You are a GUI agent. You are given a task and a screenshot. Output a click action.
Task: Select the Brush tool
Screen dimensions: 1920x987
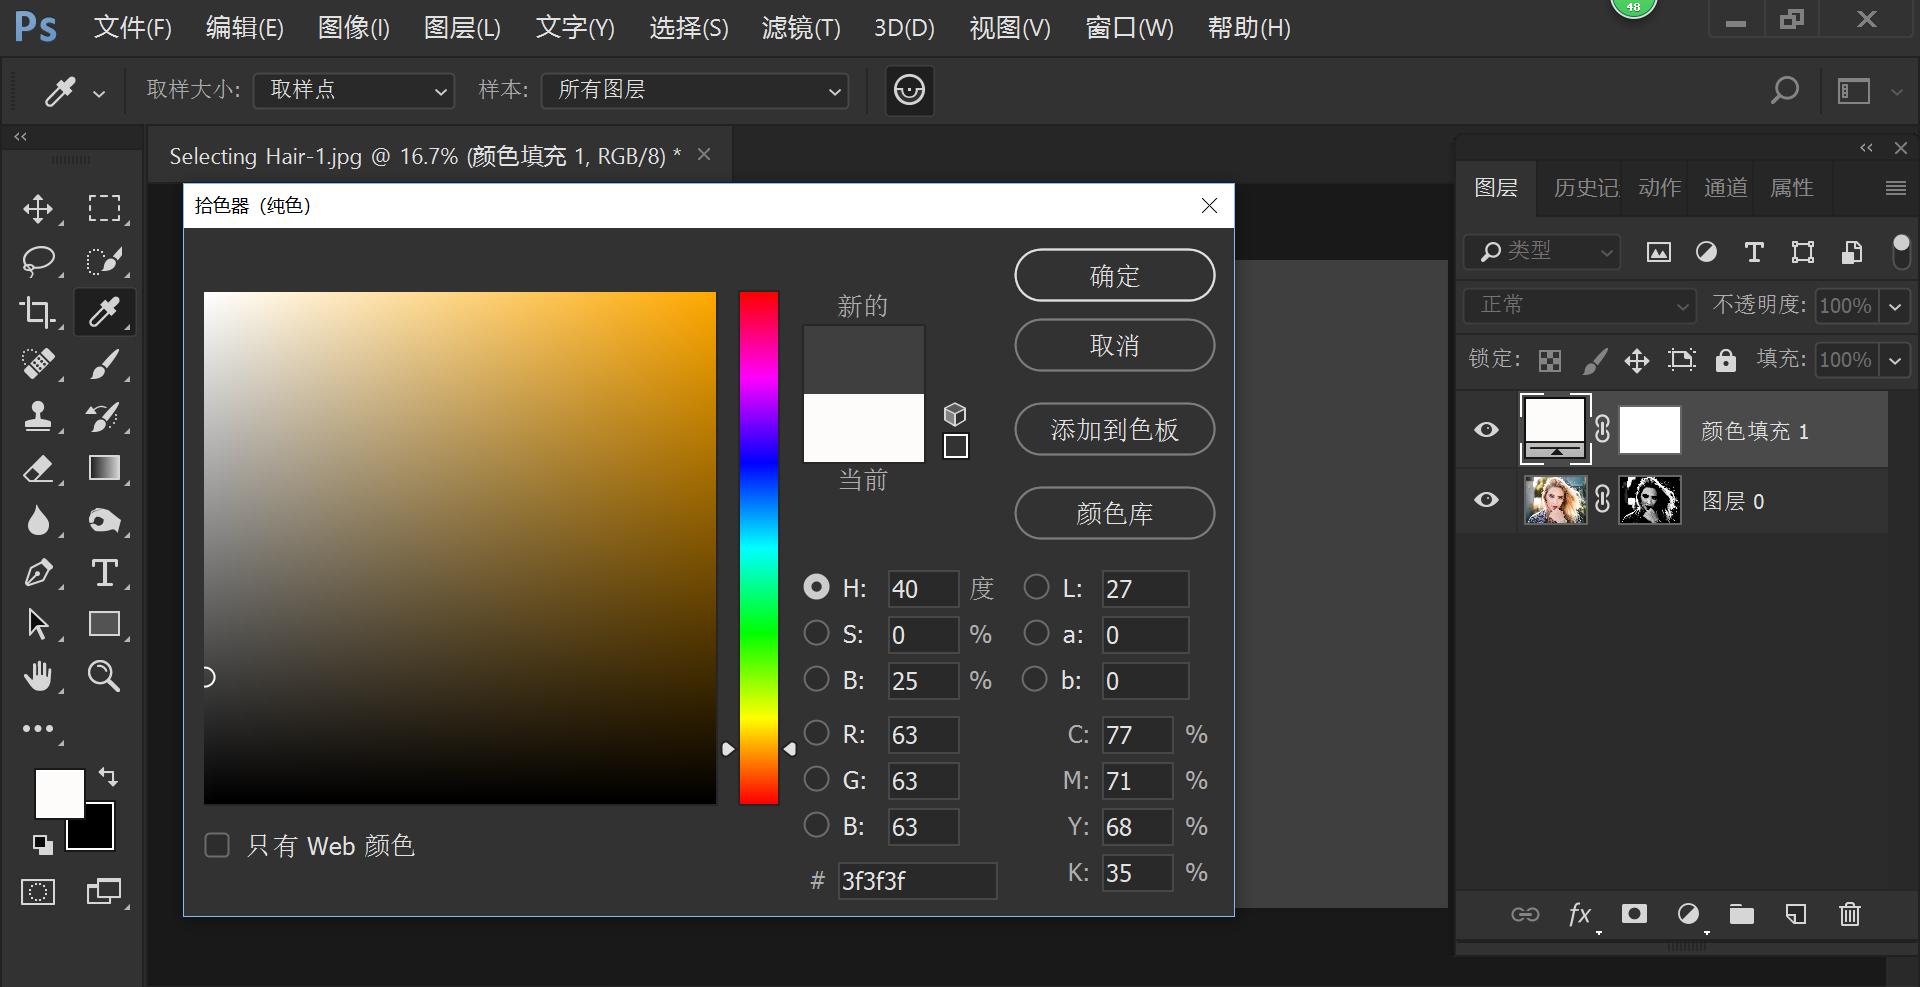(x=104, y=364)
